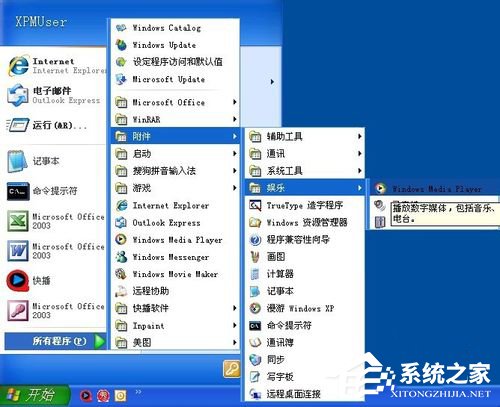The width and height of the screenshot is (500, 407).
Task: Click the Microsoft Update icon
Action: [121, 79]
